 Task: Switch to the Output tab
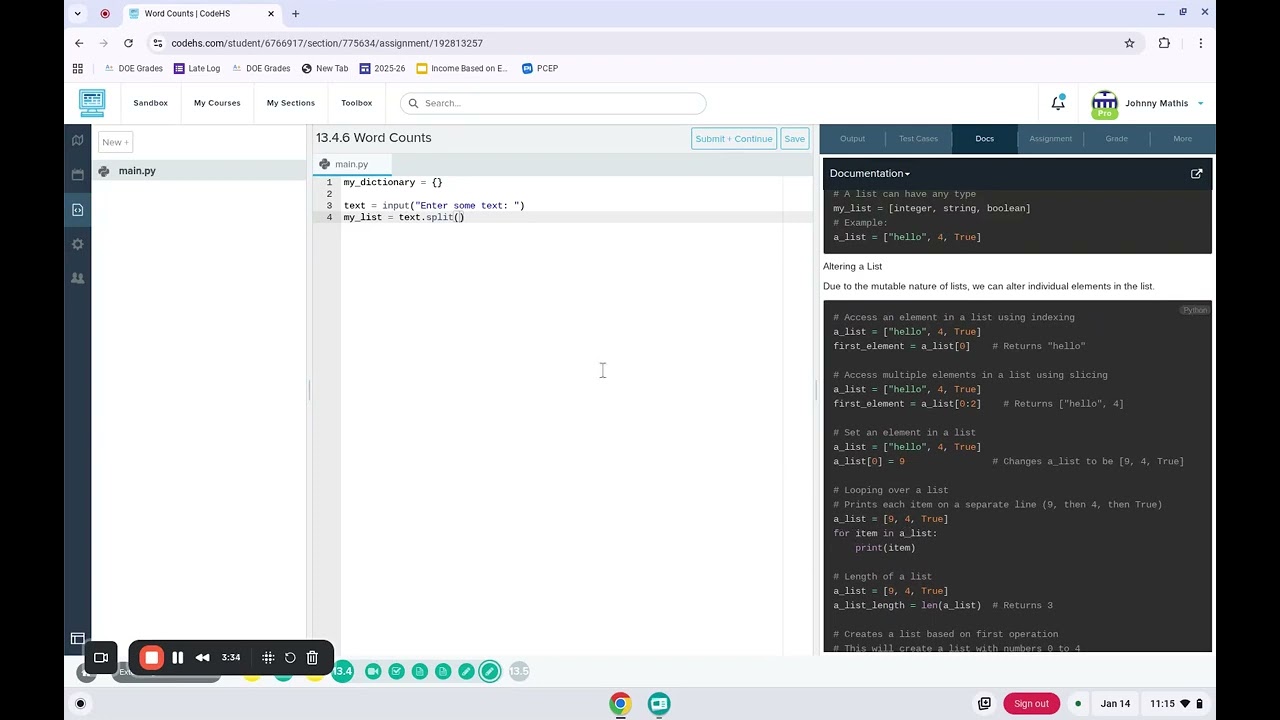click(x=852, y=139)
